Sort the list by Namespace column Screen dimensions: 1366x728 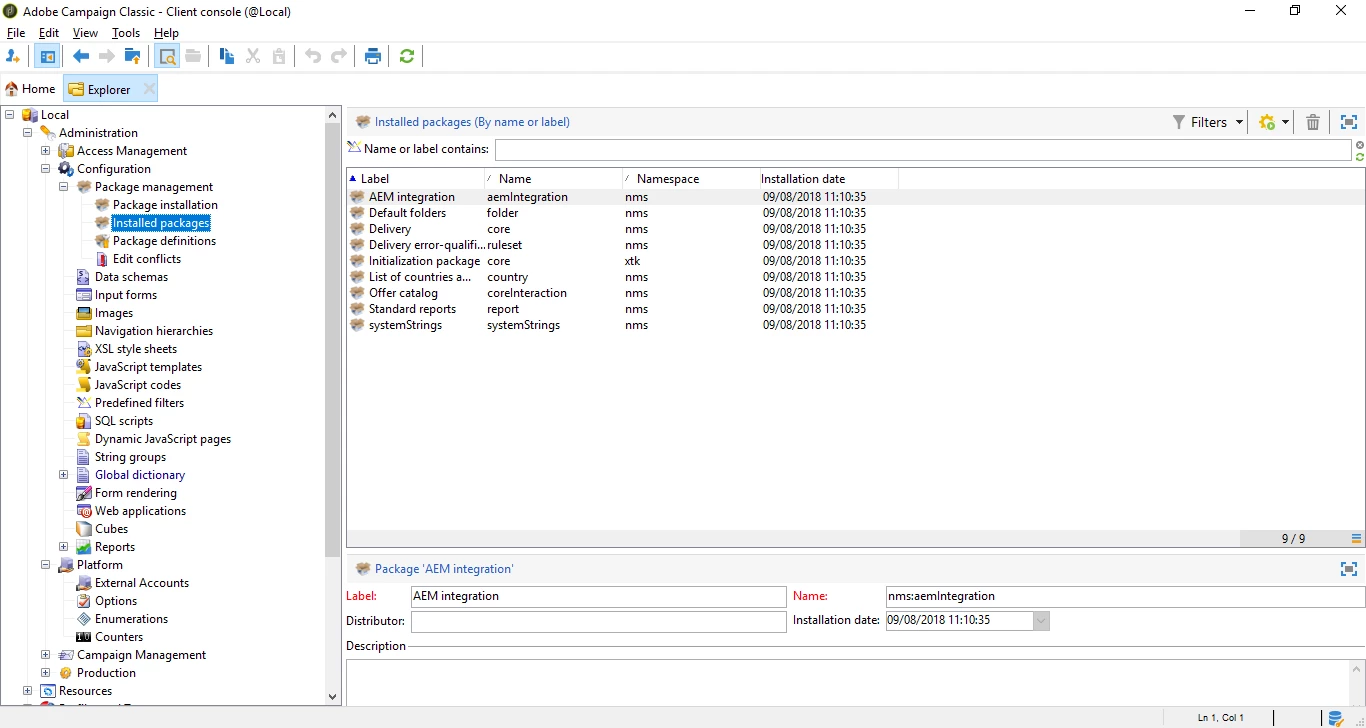[x=691, y=179]
